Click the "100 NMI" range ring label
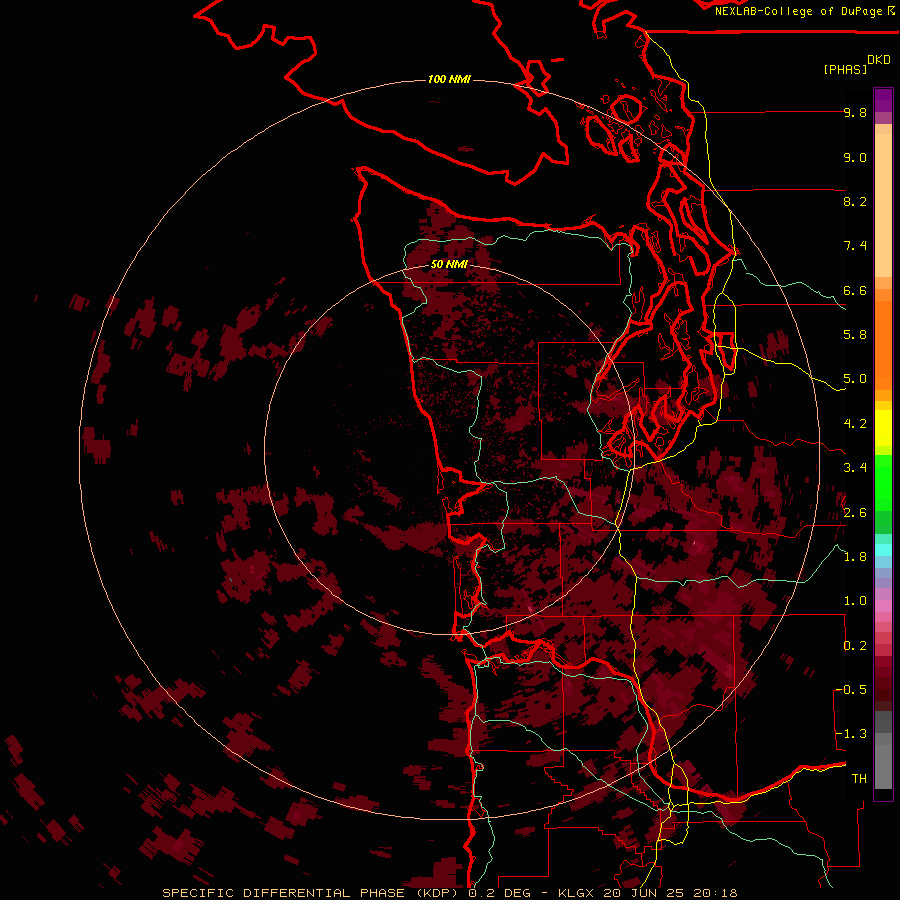 click(x=449, y=79)
